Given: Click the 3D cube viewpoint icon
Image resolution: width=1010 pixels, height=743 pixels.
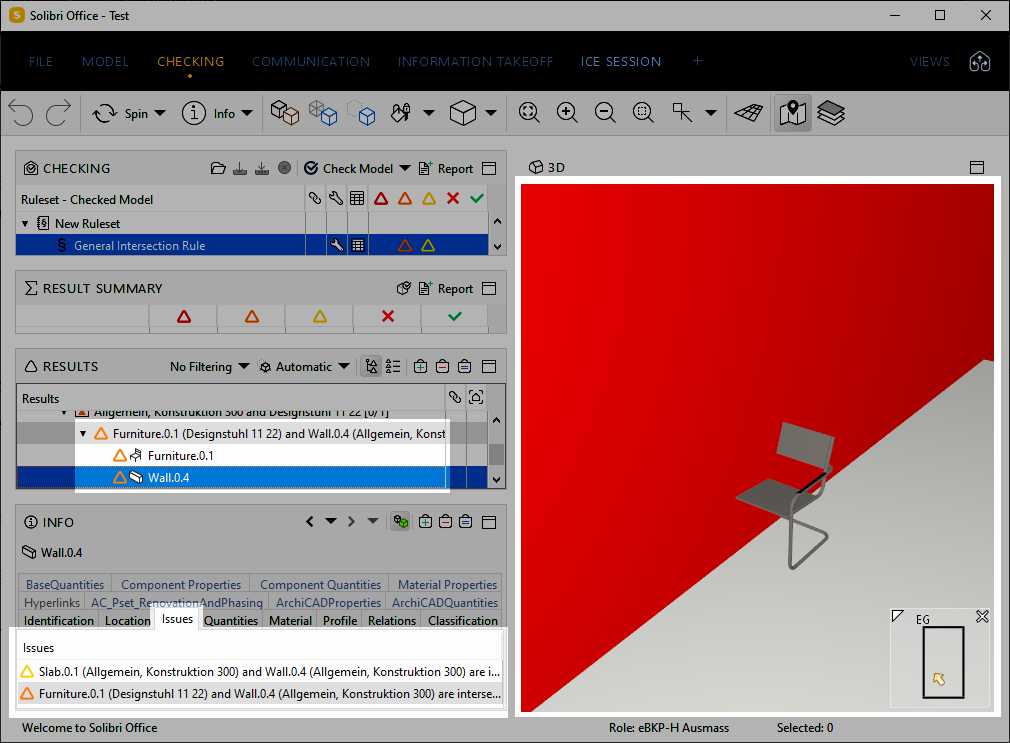Looking at the screenshot, I should 462,113.
